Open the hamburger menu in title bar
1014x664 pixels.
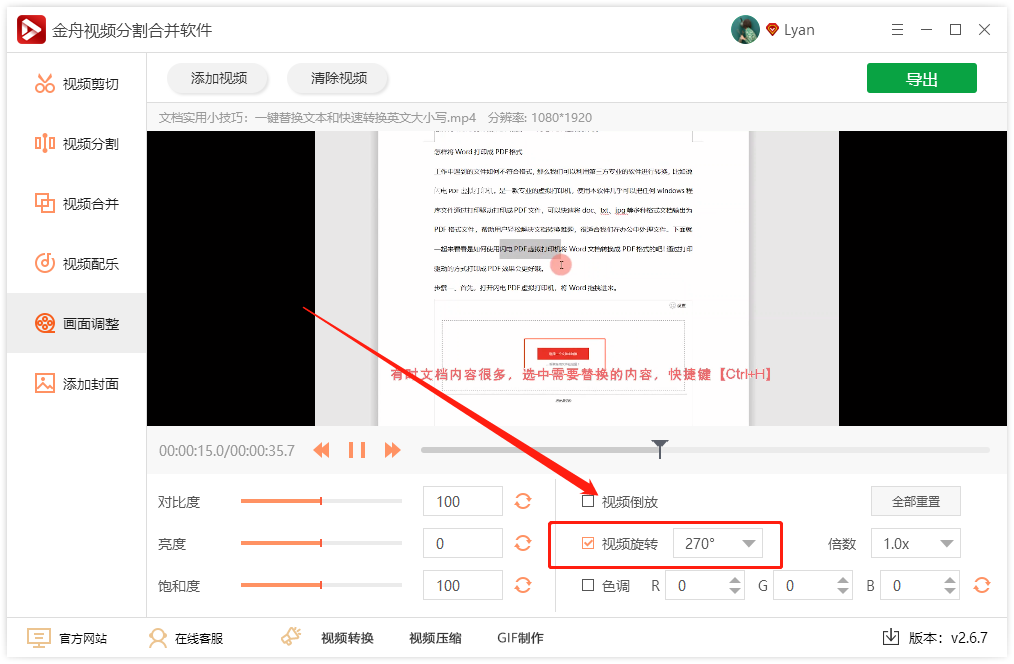click(x=897, y=30)
